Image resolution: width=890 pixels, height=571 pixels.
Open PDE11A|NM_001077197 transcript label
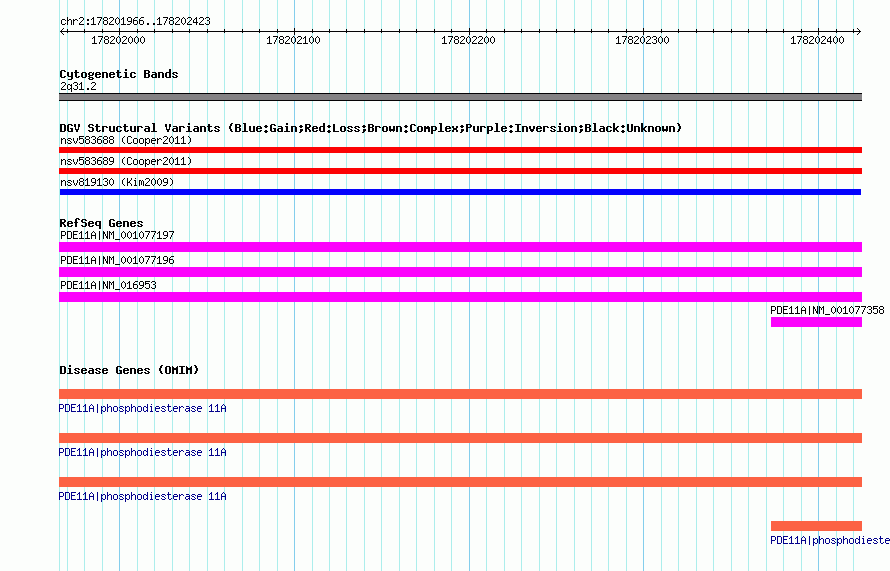point(117,235)
